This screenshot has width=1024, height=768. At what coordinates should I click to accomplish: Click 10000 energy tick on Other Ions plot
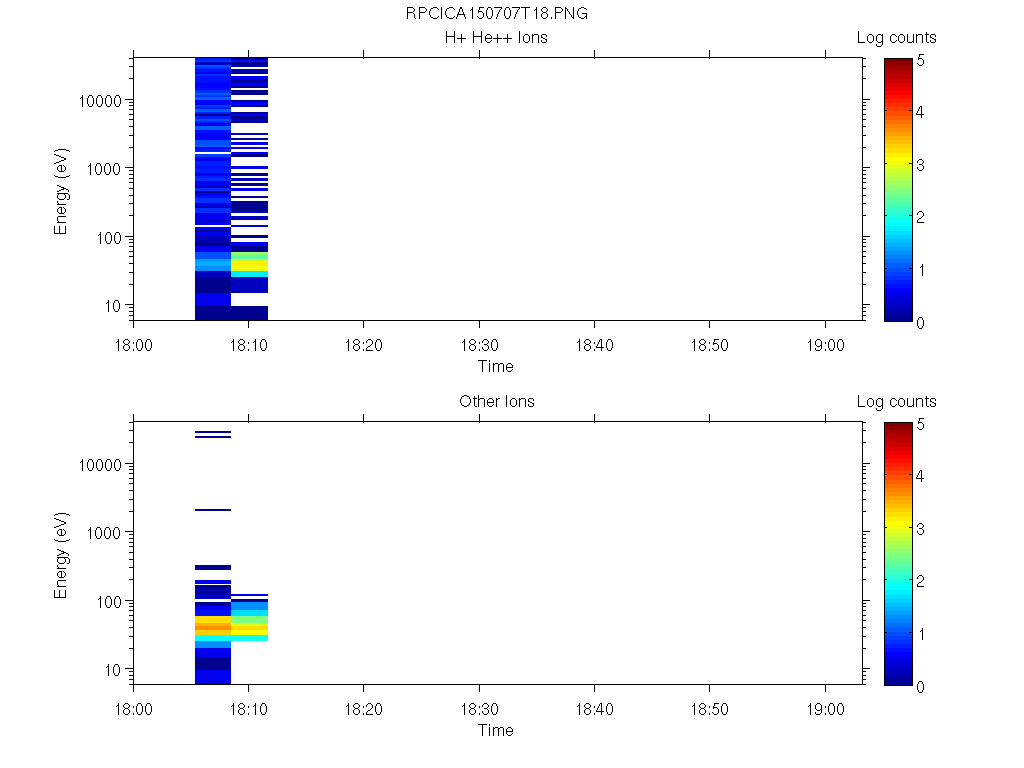(100, 465)
